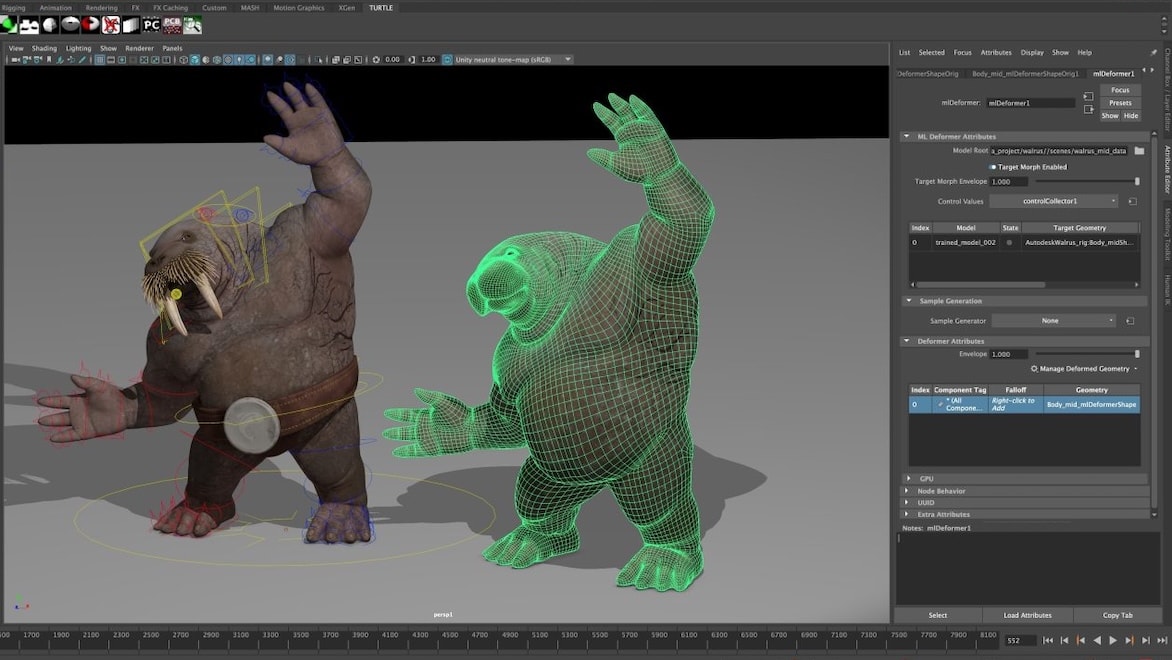The image size is (1172, 660).
Task: Pin the Attribute Editor with the pushpin icon
Action: (x=1153, y=52)
